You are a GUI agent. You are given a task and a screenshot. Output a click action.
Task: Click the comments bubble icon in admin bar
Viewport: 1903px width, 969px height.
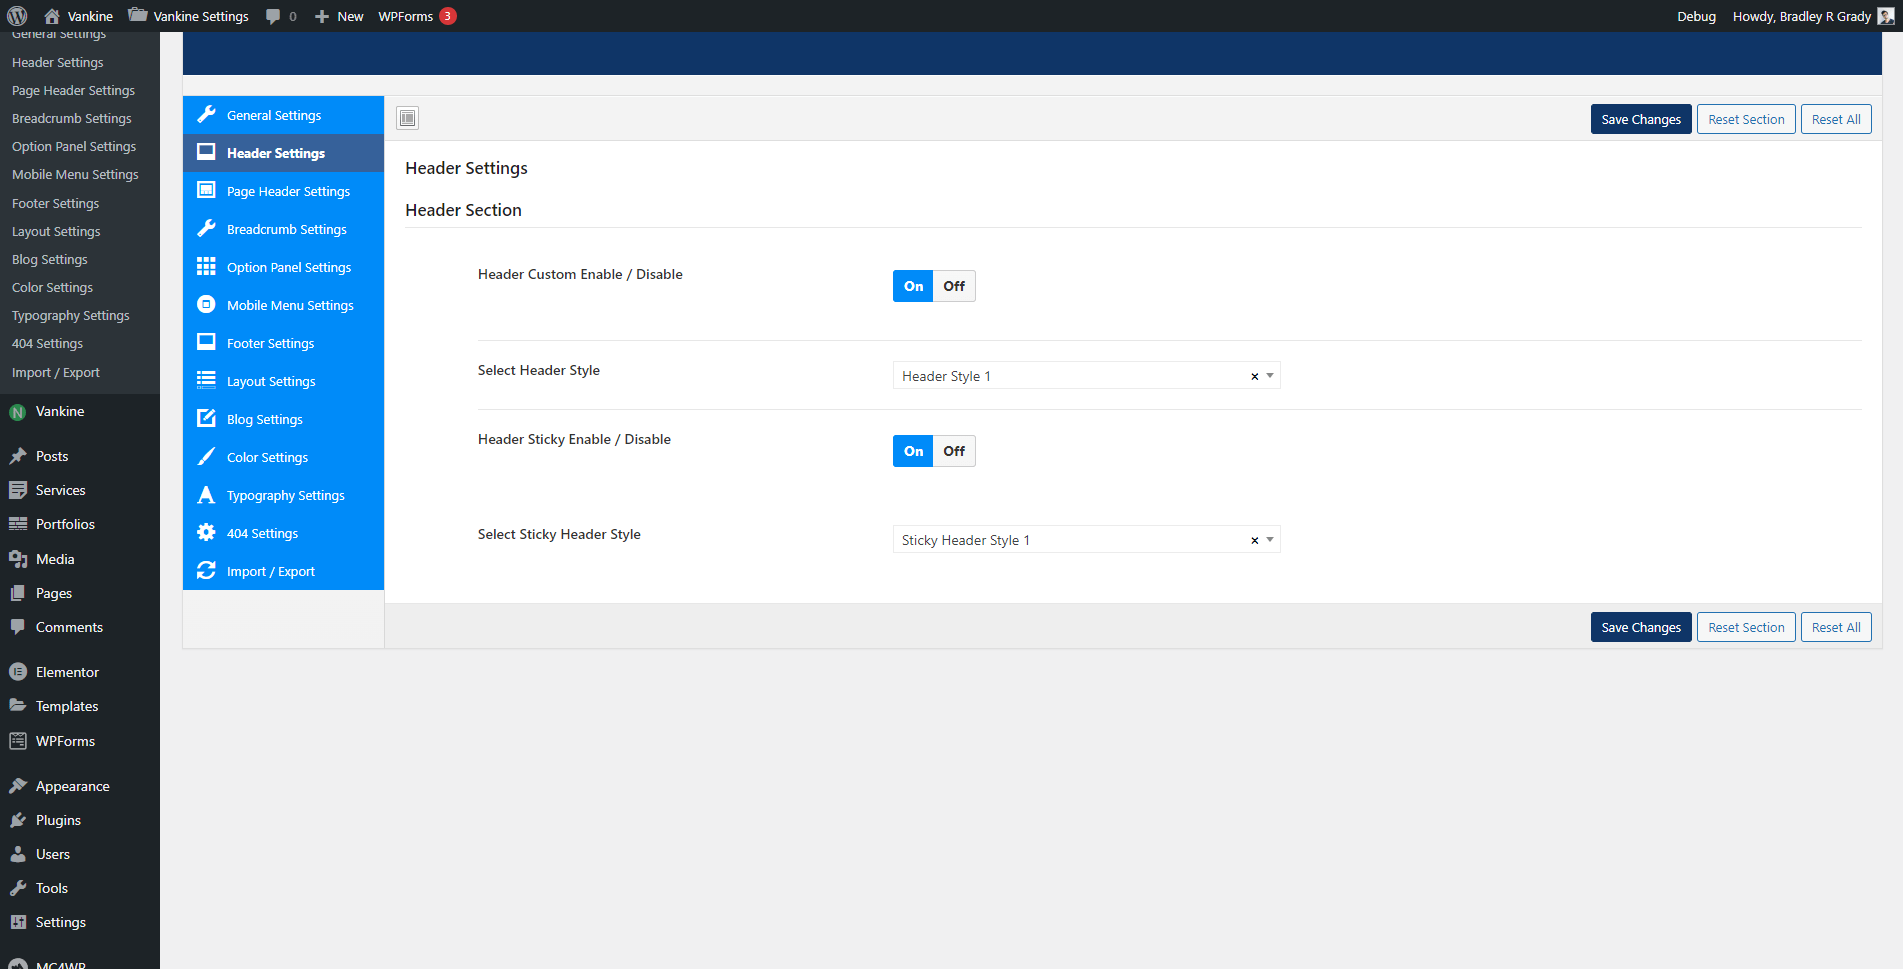click(273, 16)
